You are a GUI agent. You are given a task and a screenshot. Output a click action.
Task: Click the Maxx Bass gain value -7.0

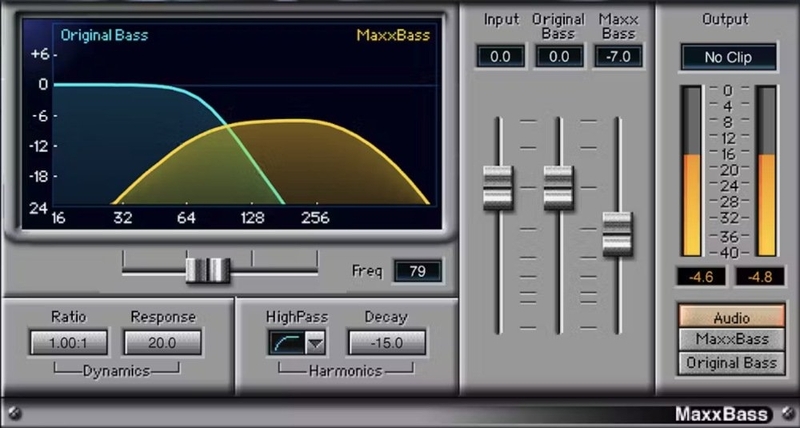point(618,57)
